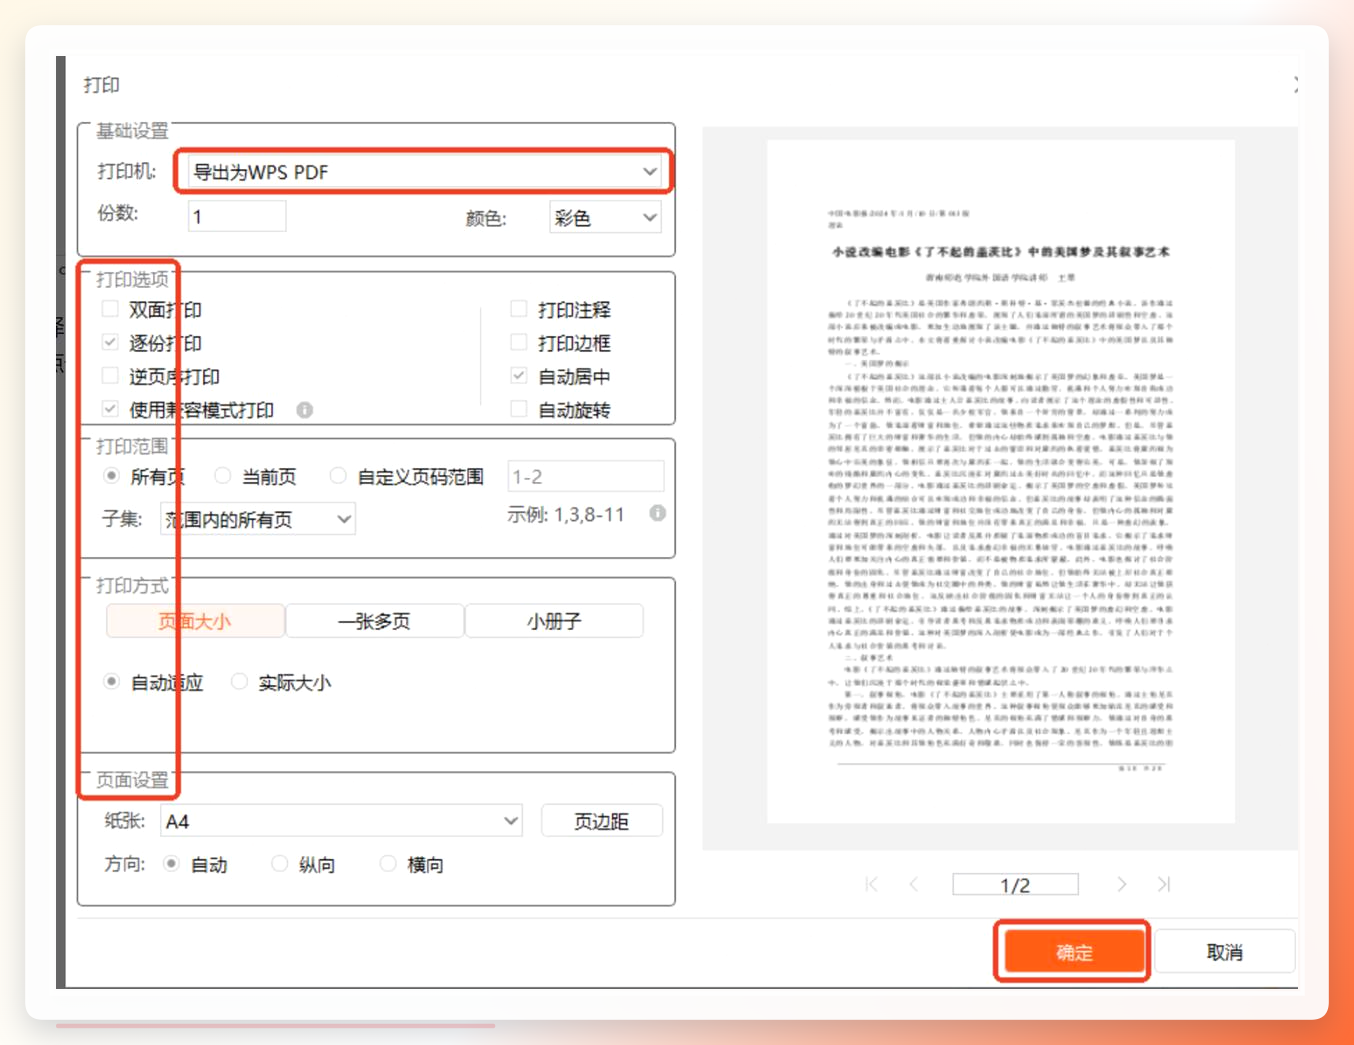The image size is (1354, 1045).
Task: Enable 自动旋转 checkbox
Action: pos(519,409)
